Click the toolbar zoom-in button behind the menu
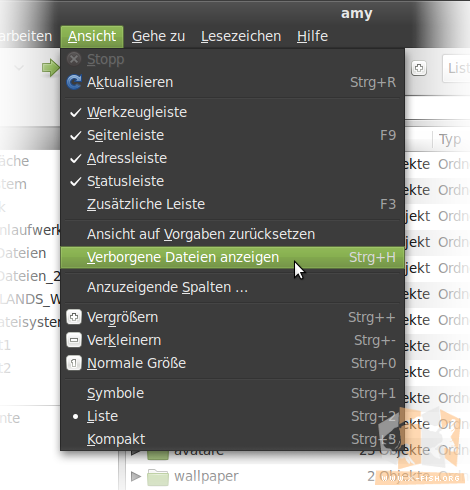The width and height of the screenshot is (470, 490). pos(419,68)
